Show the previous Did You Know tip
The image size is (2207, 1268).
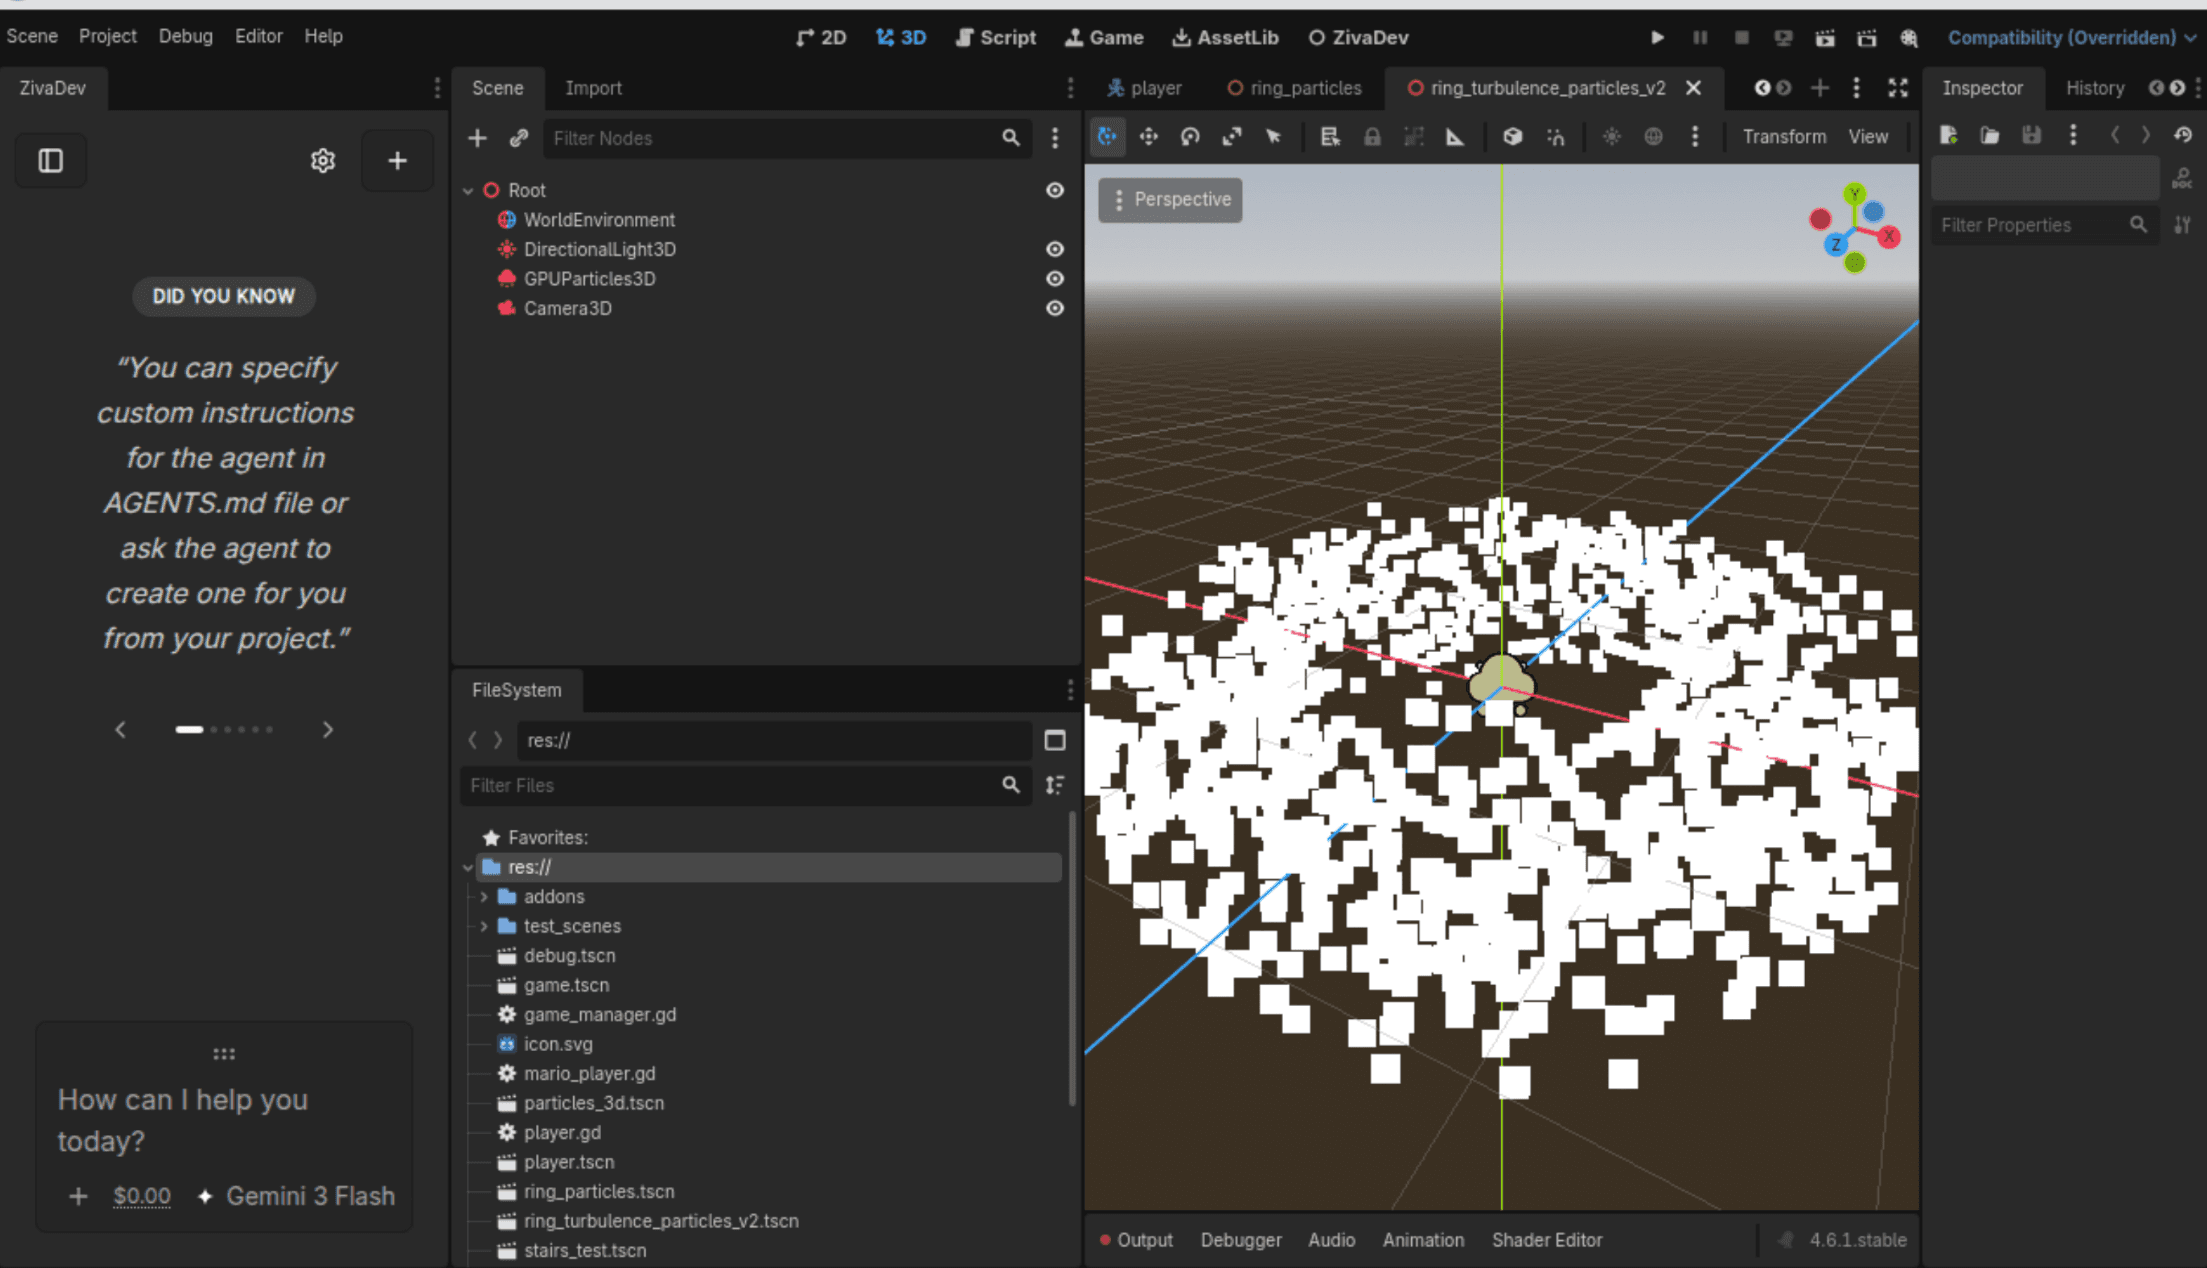point(121,730)
